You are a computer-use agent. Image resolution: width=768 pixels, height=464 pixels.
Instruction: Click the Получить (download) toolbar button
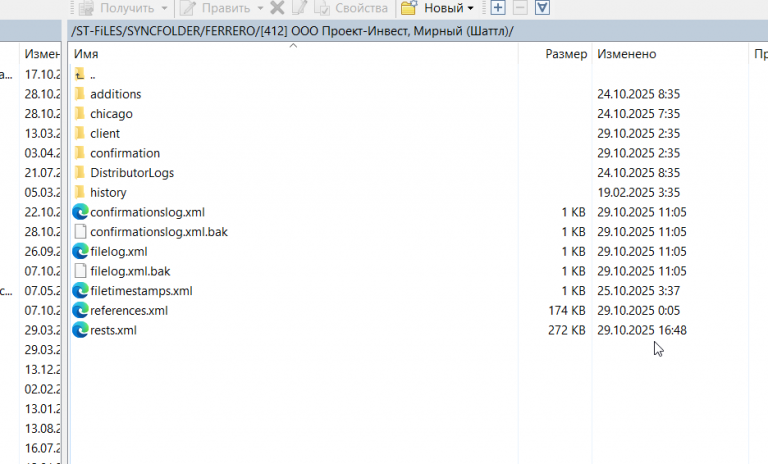pos(117,8)
